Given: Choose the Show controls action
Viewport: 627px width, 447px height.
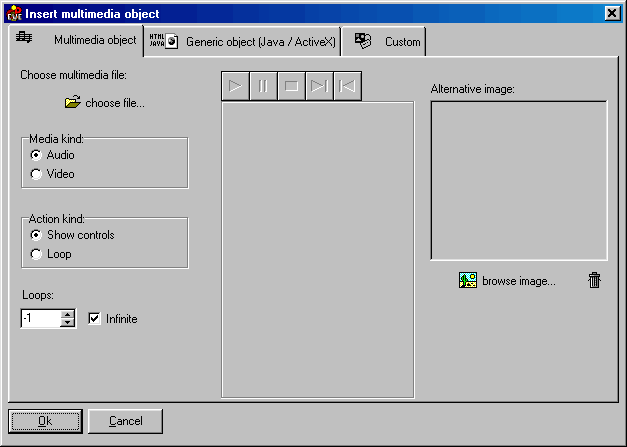Looking at the screenshot, I should 37,235.
